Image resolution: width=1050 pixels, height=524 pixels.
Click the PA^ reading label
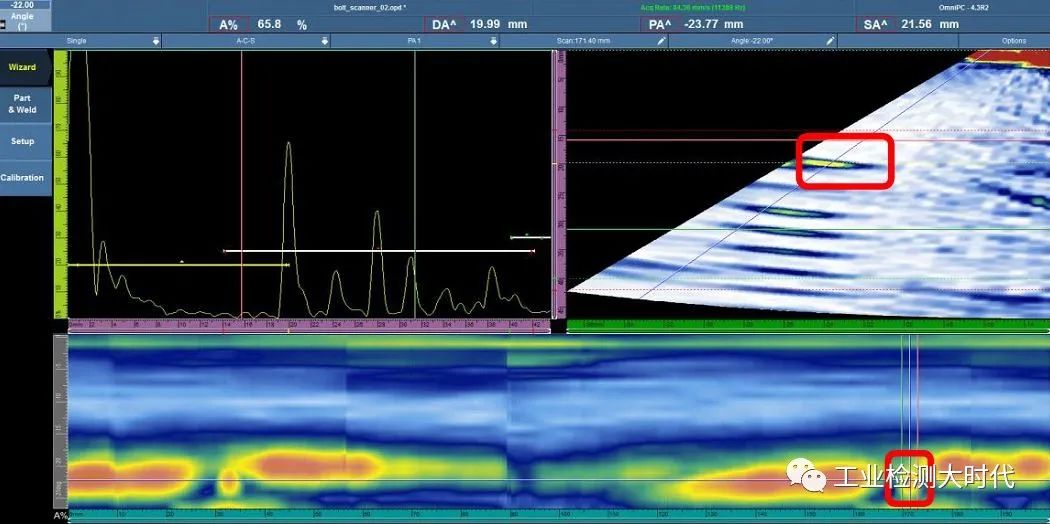(x=659, y=25)
